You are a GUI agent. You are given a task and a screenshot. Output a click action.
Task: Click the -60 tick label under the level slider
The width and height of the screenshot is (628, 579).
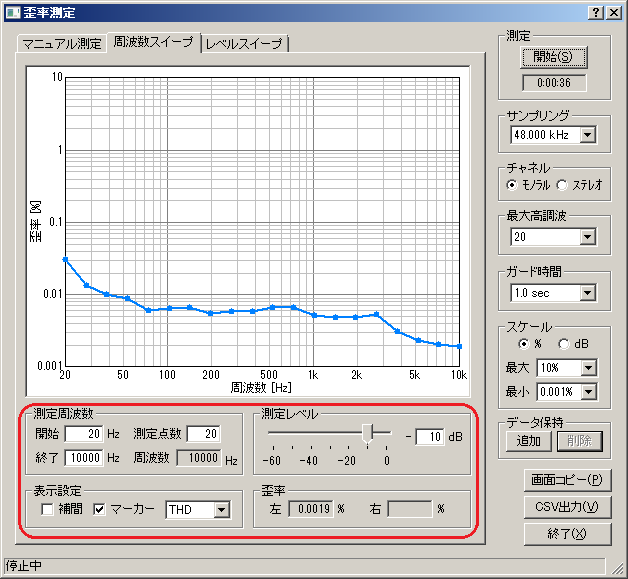[x=272, y=461]
